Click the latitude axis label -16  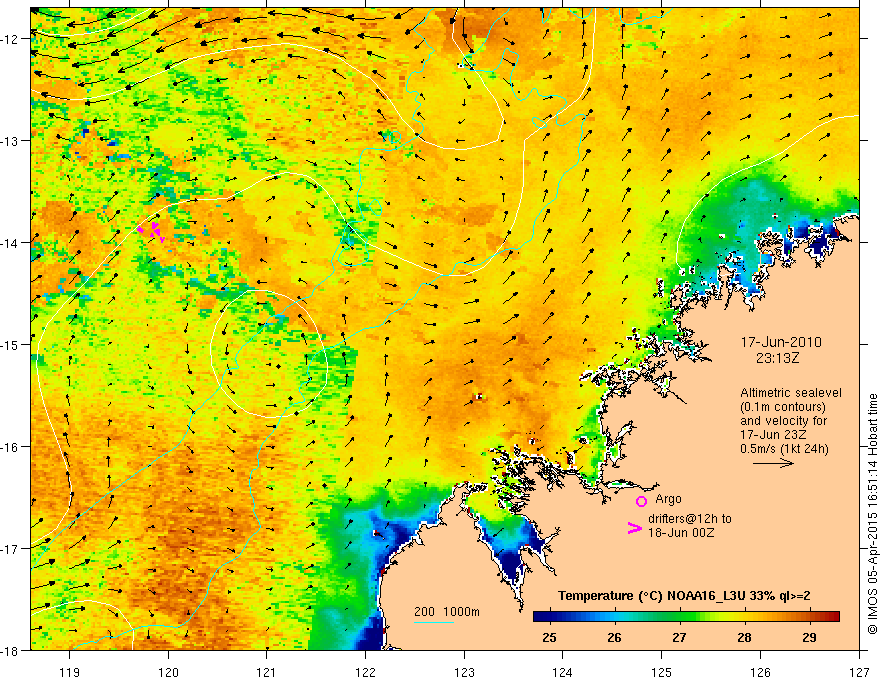coord(11,447)
